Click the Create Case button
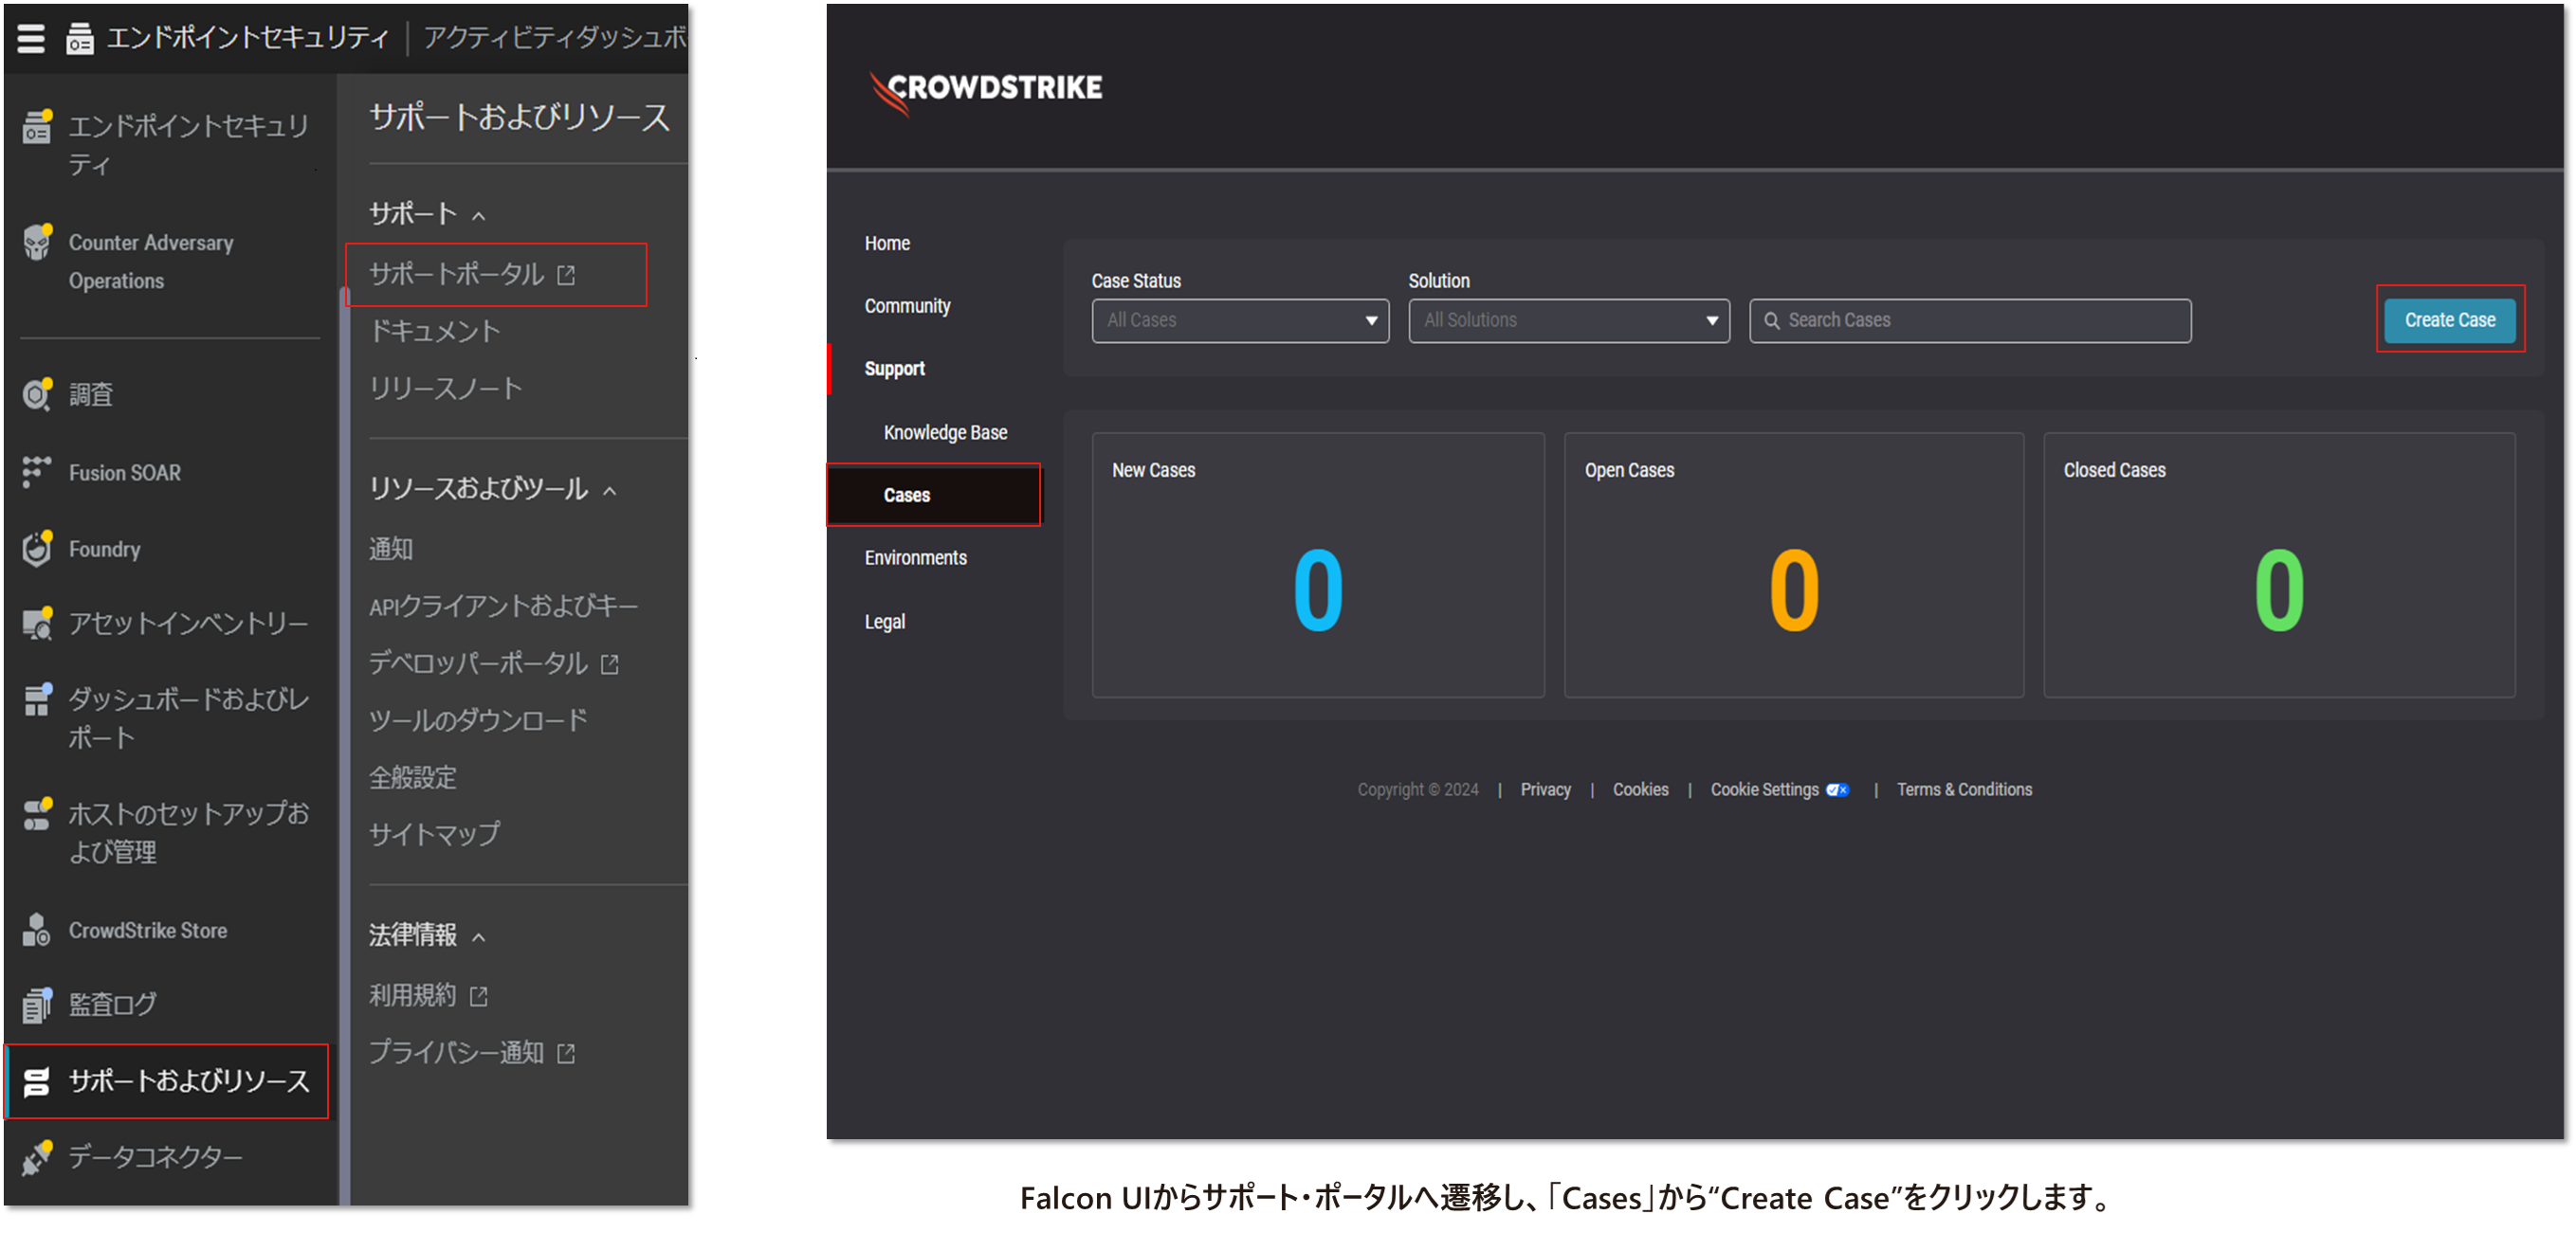This screenshot has height=1251, width=2576. pos(2449,321)
